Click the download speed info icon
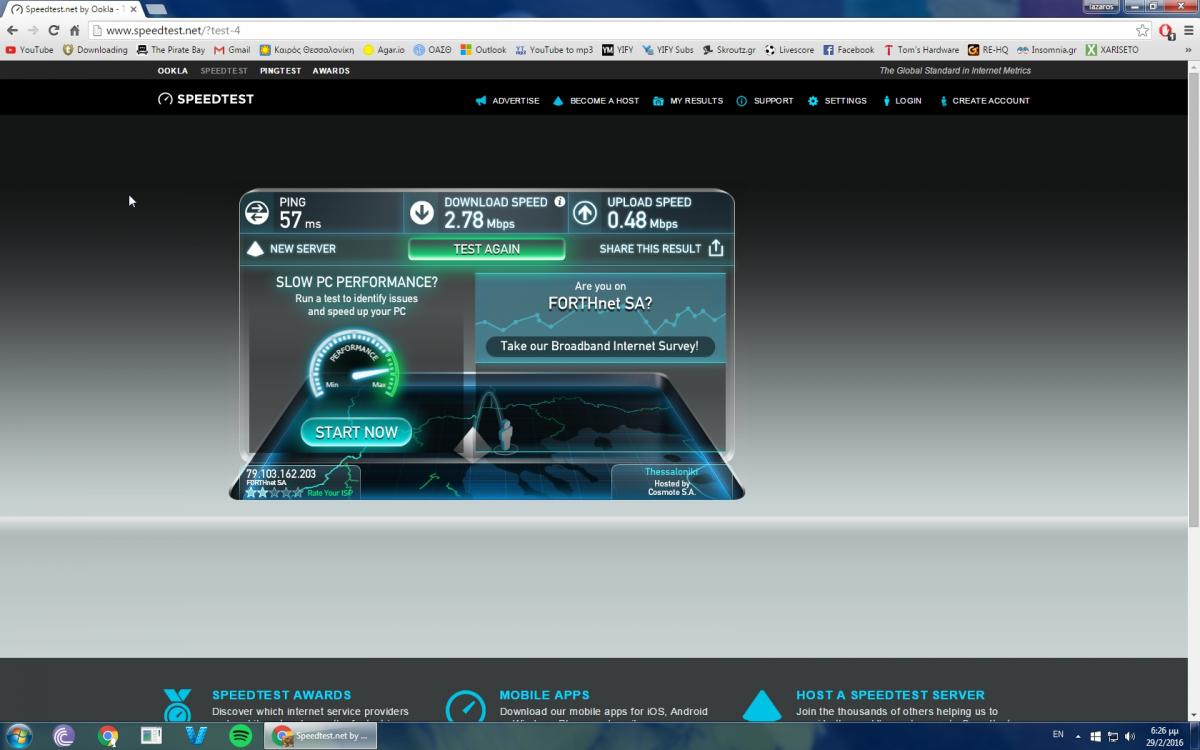The width and height of the screenshot is (1200, 750). coord(560,202)
